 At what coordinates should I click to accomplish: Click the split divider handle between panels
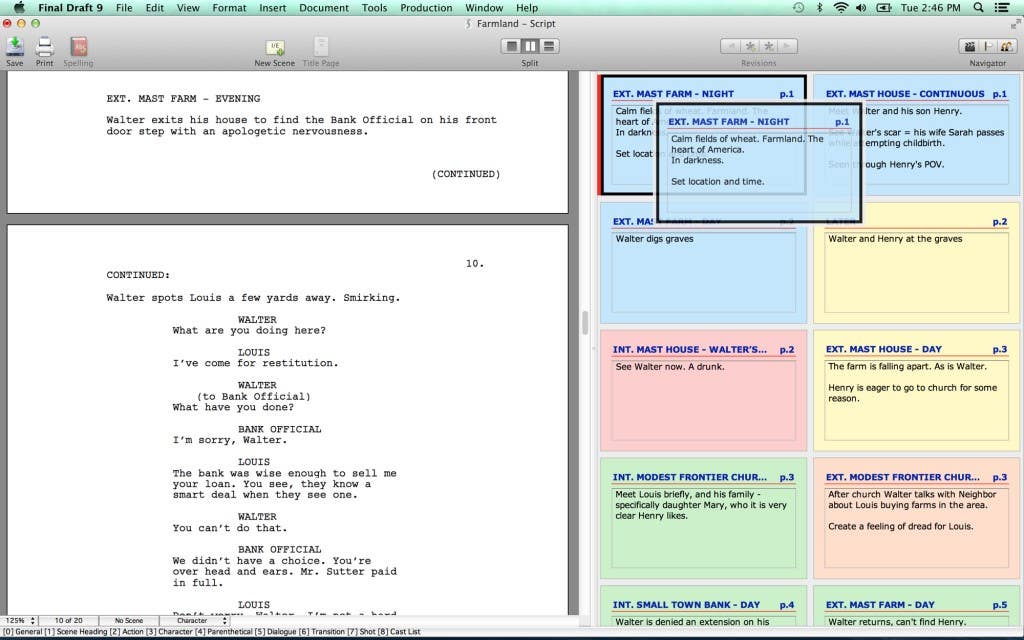click(583, 322)
